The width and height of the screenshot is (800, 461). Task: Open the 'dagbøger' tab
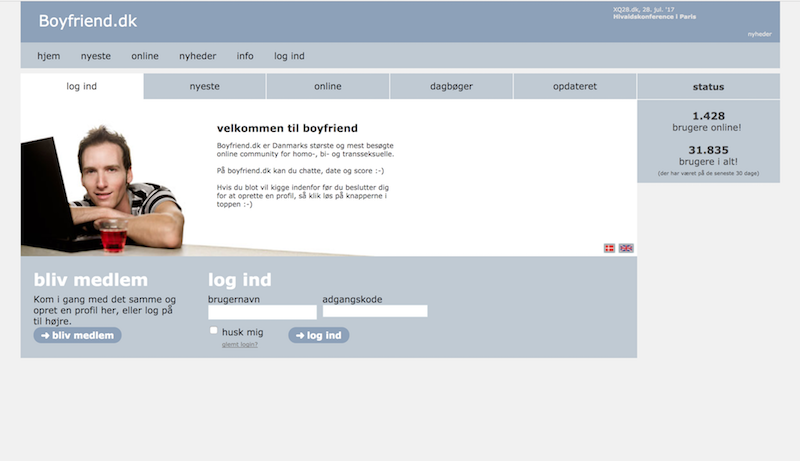point(452,86)
